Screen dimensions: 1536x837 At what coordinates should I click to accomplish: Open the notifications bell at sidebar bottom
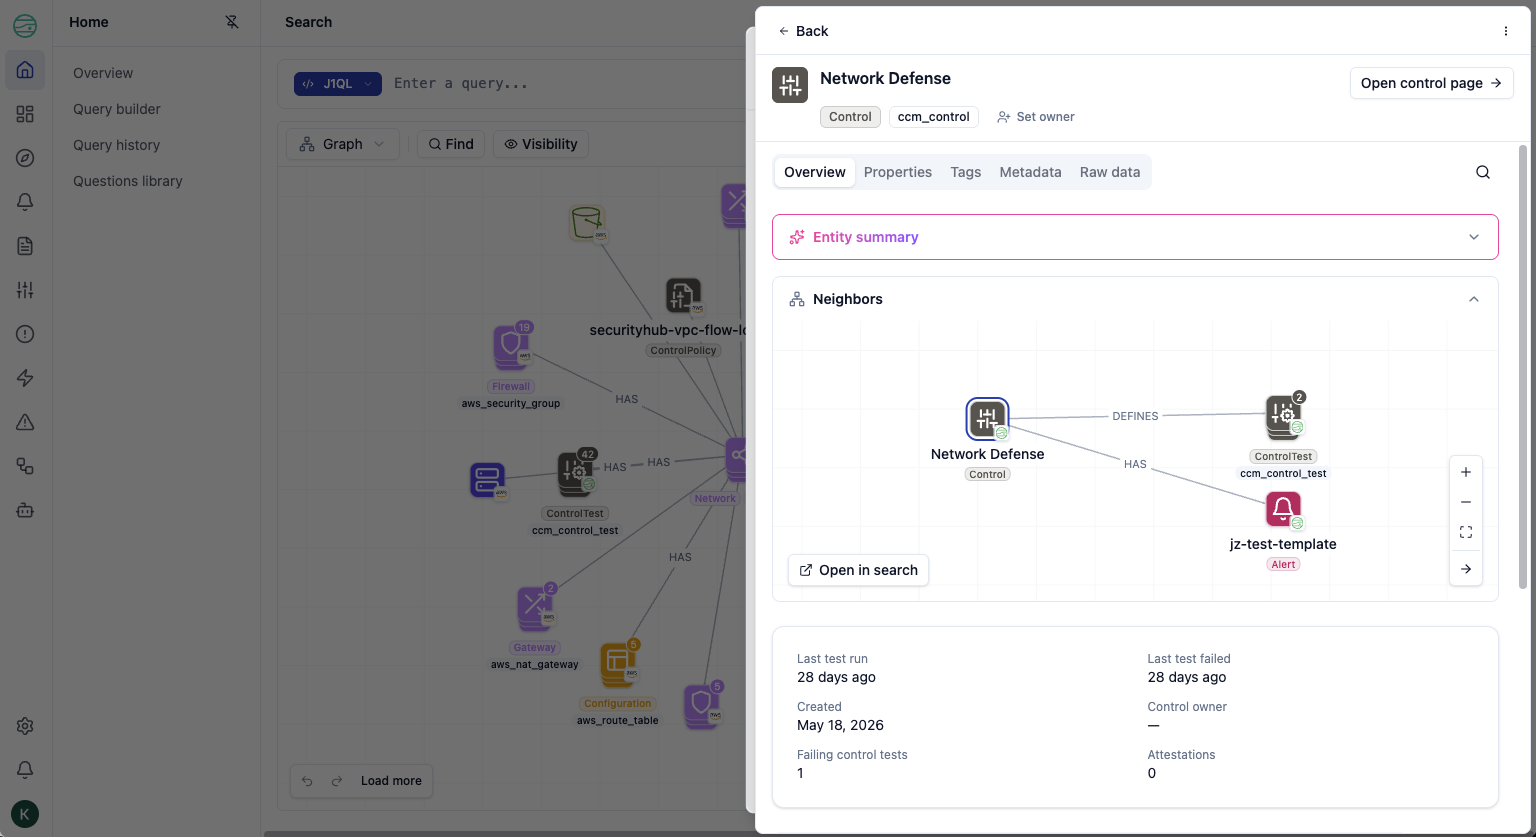(x=25, y=770)
